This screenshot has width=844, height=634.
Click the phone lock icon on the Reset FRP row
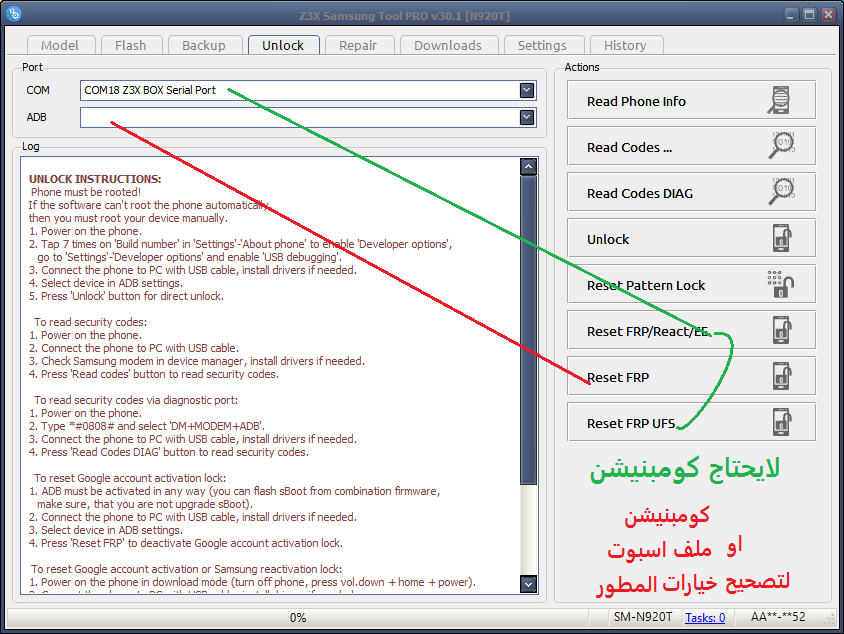[782, 376]
